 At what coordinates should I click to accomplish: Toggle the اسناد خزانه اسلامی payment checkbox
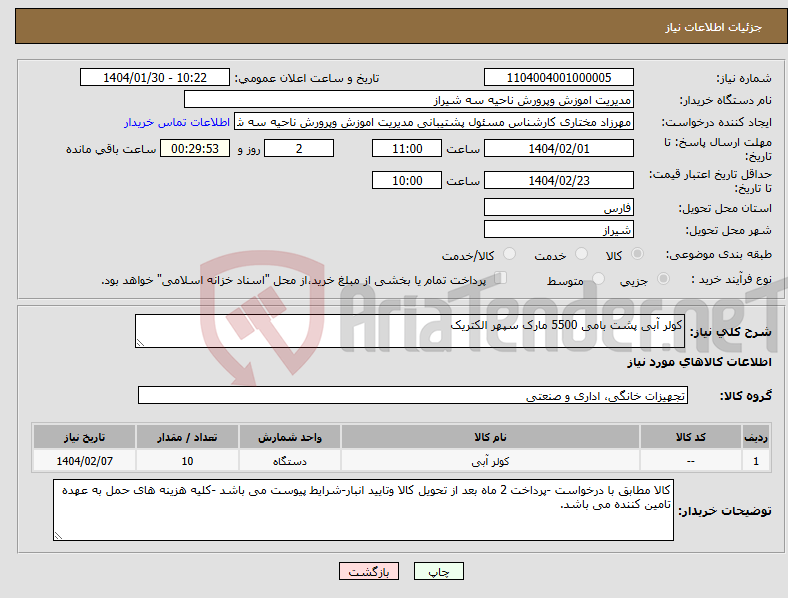click(501, 278)
